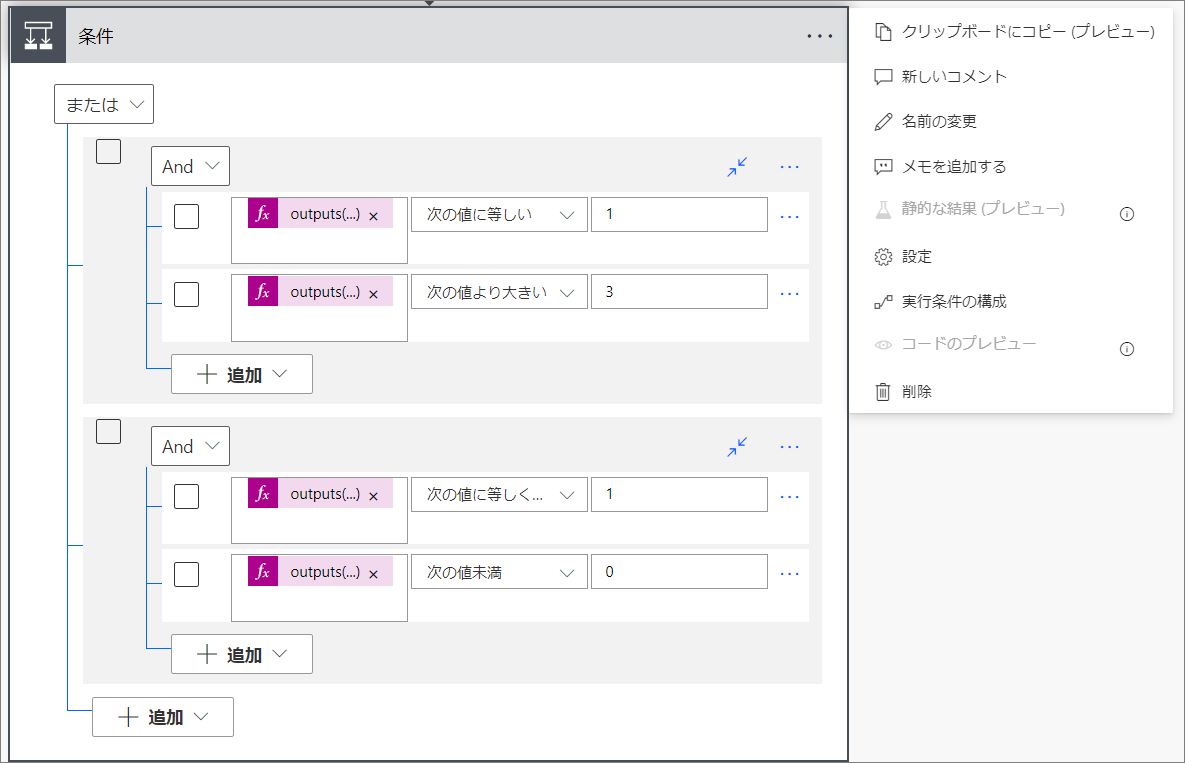This screenshot has height=763, width=1185.
Task: Open the 次の値より大きい comparison dropdown
Action: [500, 292]
